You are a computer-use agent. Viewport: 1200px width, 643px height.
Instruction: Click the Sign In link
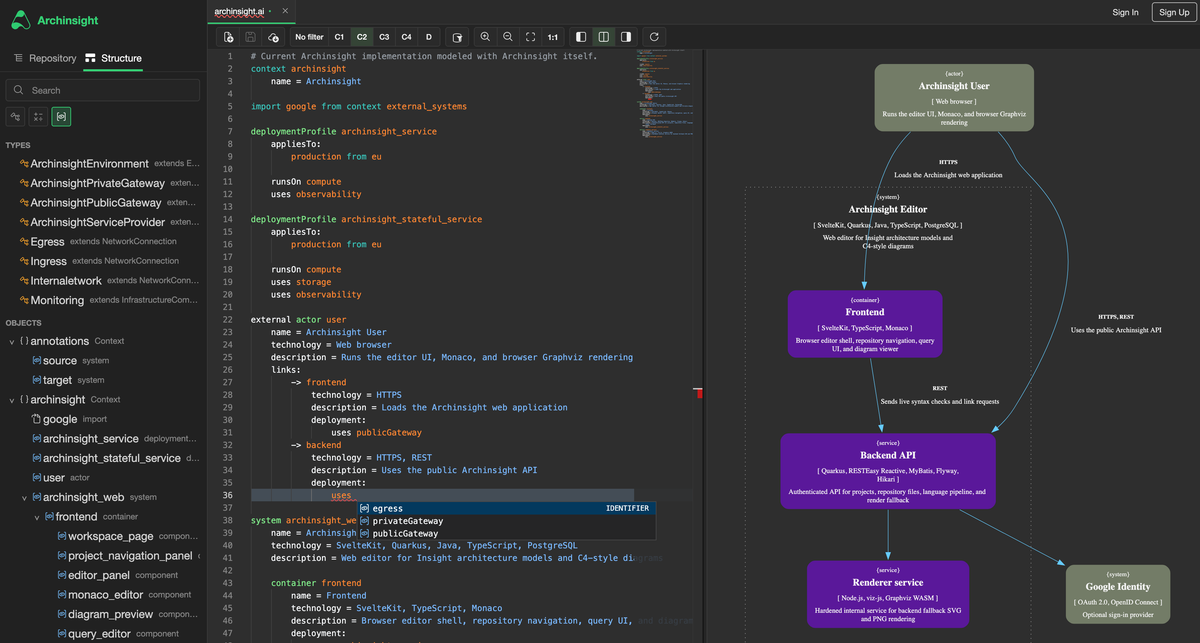(1125, 12)
